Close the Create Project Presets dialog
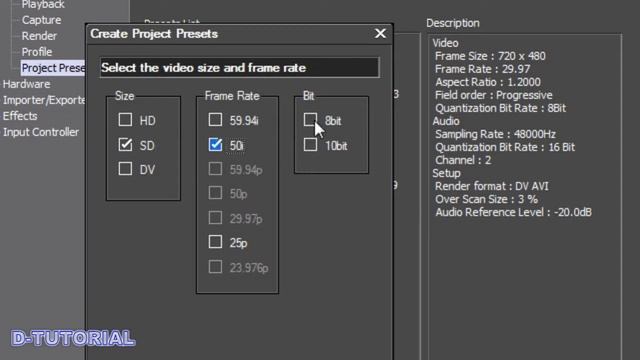 [380, 33]
